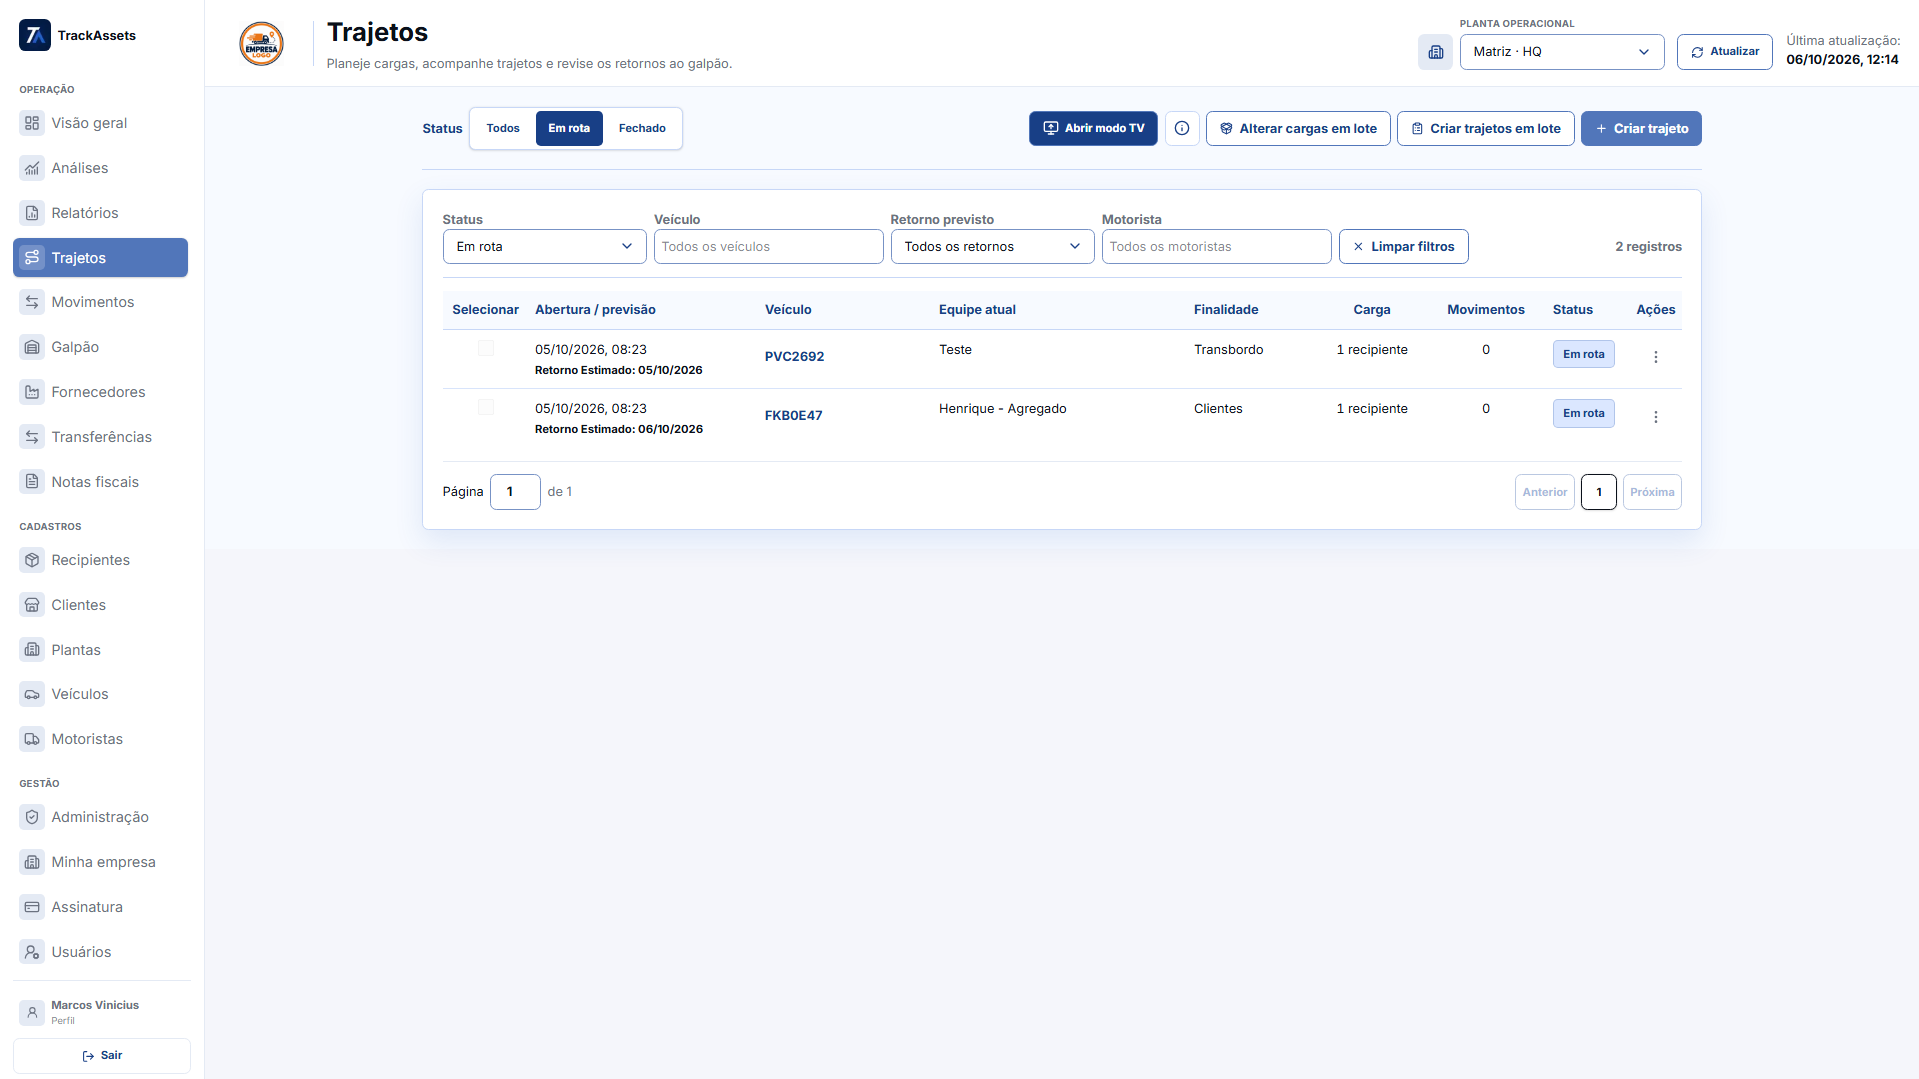Image resolution: width=1919 pixels, height=1079 pixels.
Task: Click the Fornecedores factory icon
Action: 32,392
